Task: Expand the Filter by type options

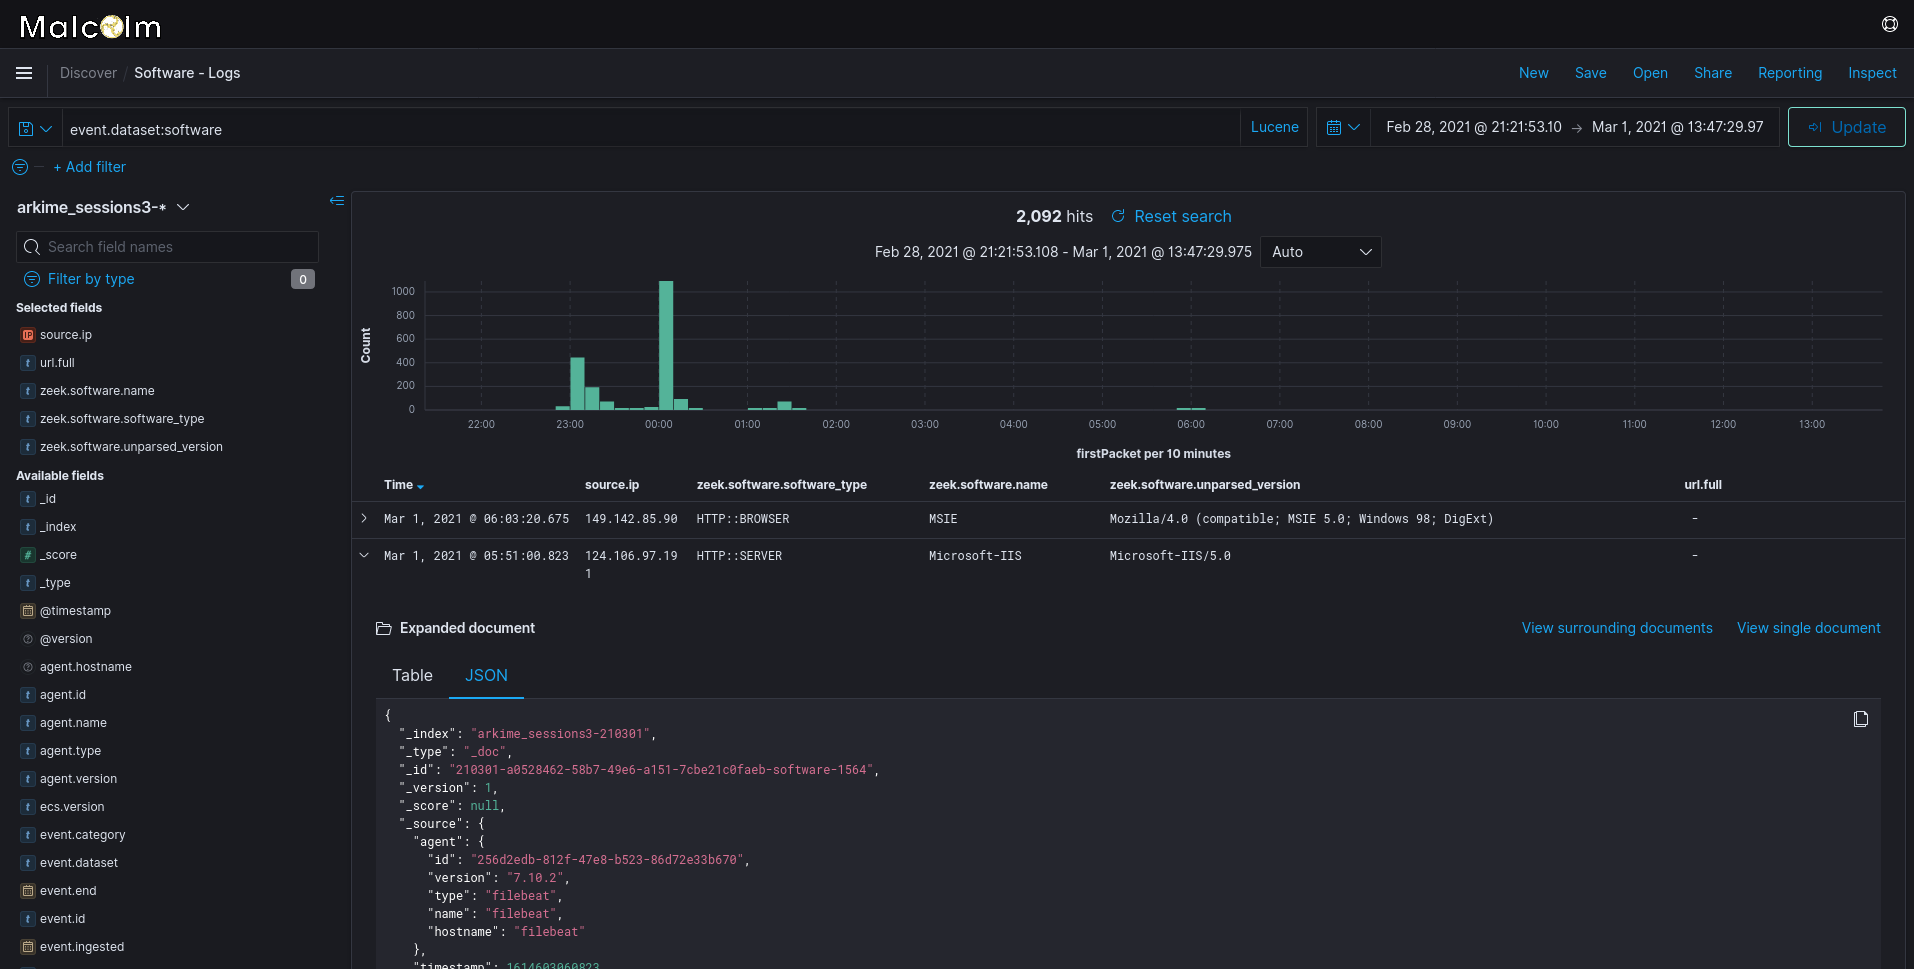Action: click(91, 278)
